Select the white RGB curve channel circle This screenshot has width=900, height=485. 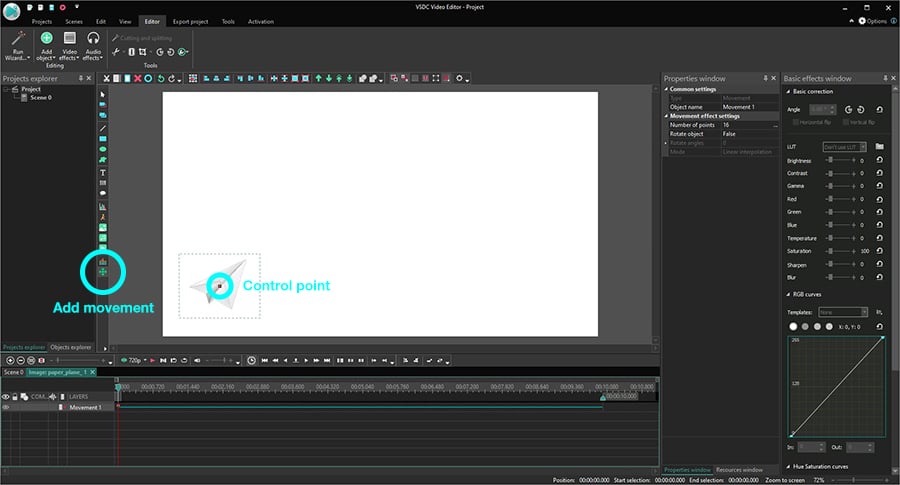click(793, 327)
